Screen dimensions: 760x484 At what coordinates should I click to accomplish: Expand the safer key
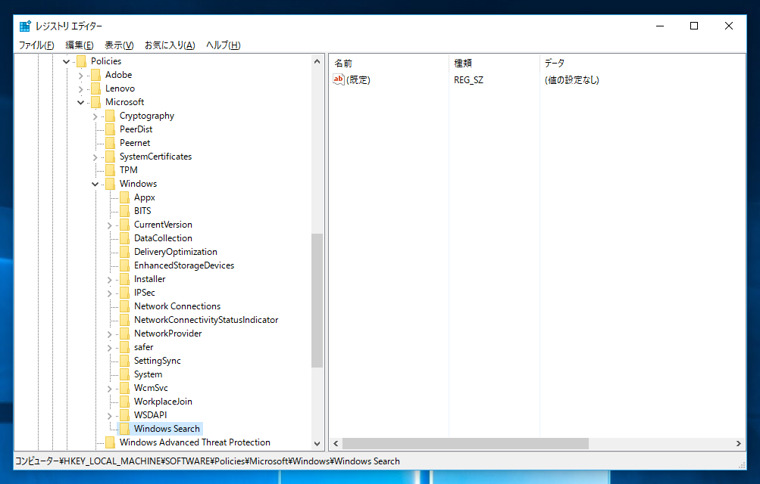click(x=110, y=347)
